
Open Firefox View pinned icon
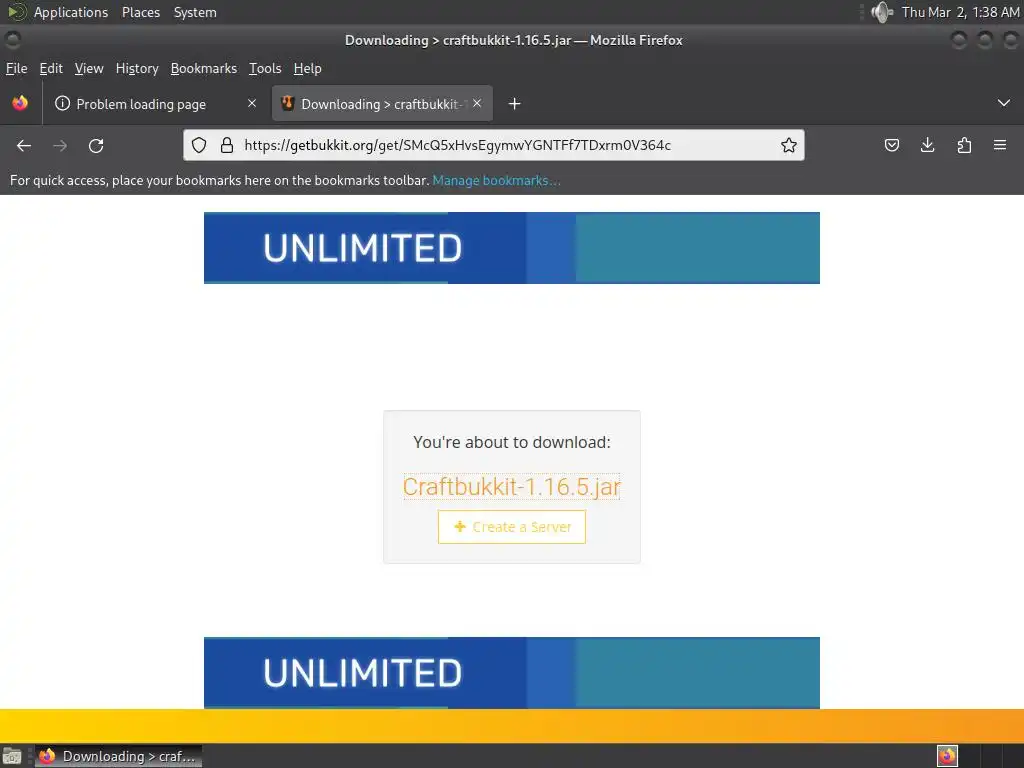pos(20,103)
